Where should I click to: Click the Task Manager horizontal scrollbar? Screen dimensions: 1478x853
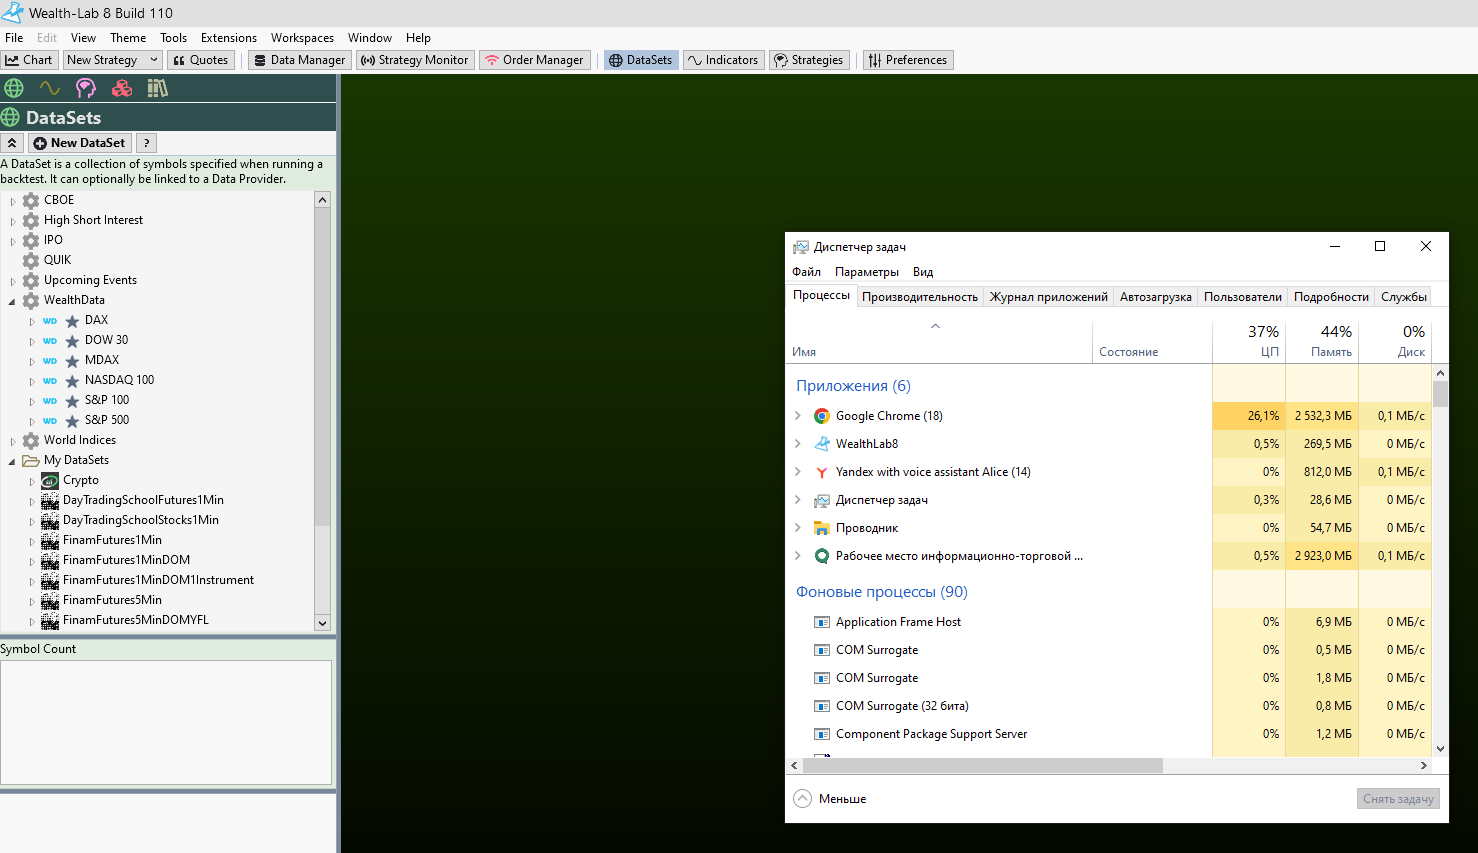982,765
